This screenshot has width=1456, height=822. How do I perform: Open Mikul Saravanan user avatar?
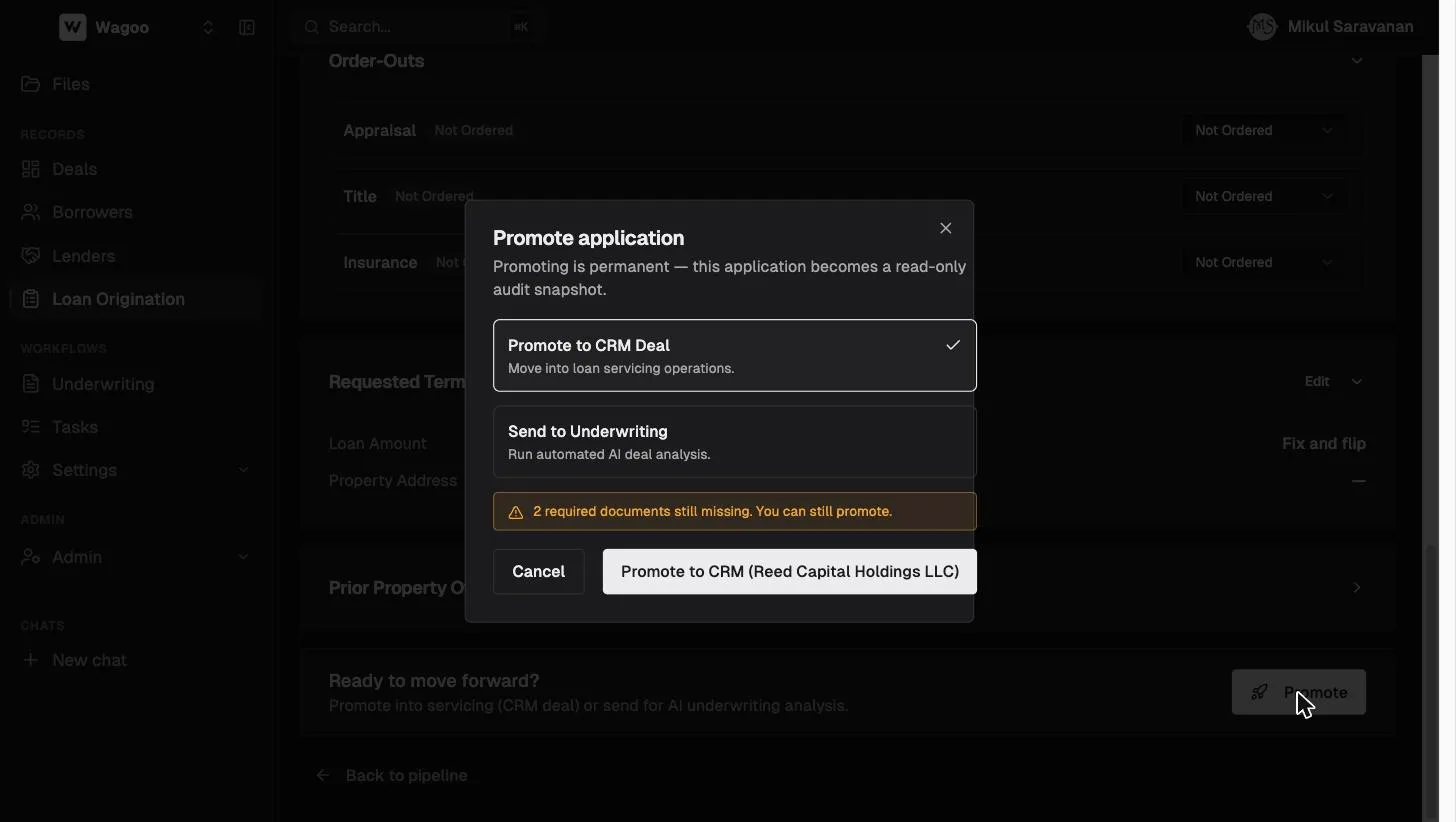click(x=1263, y=27)
